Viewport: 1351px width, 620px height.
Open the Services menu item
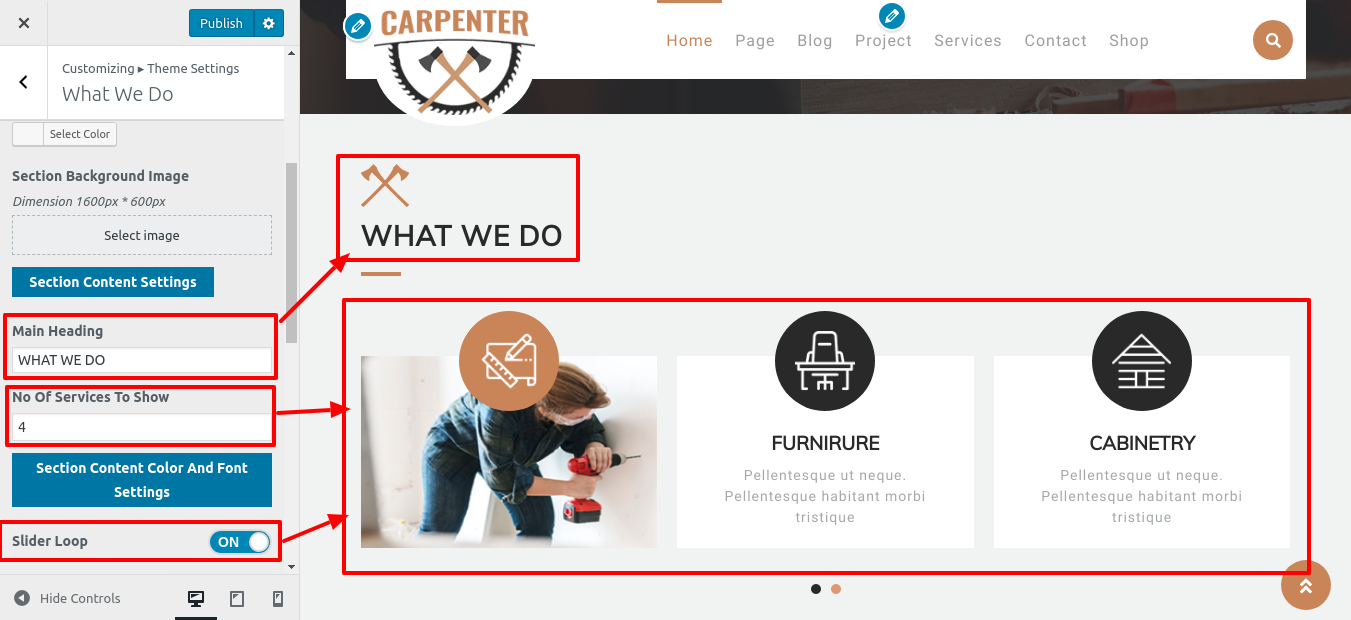967,41
